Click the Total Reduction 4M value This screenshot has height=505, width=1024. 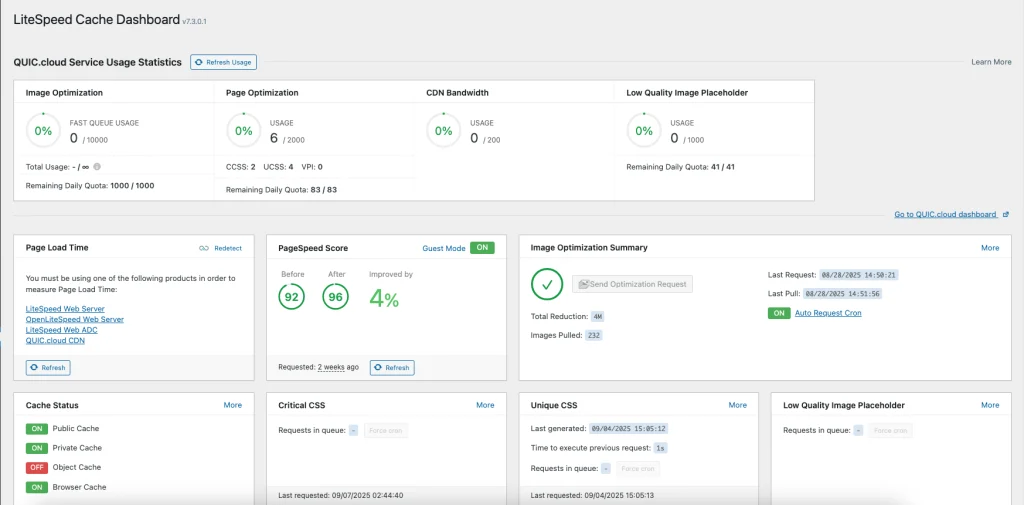coord(598,317)
